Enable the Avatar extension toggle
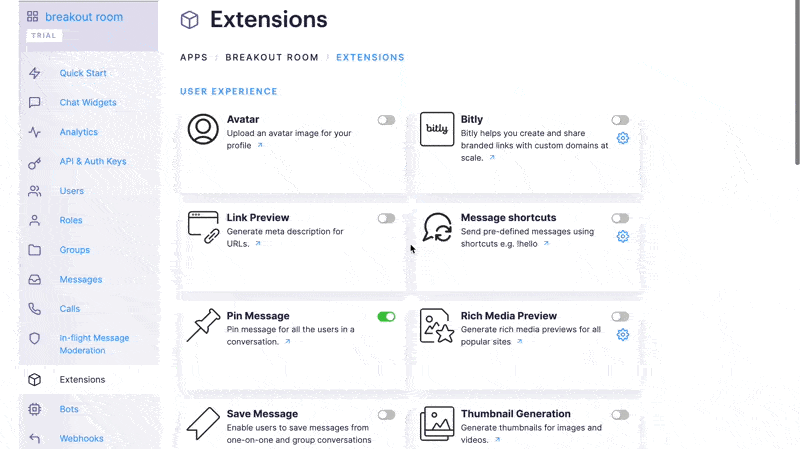The image size is (800, 449). pyautogui.click(x=386, y=120)
